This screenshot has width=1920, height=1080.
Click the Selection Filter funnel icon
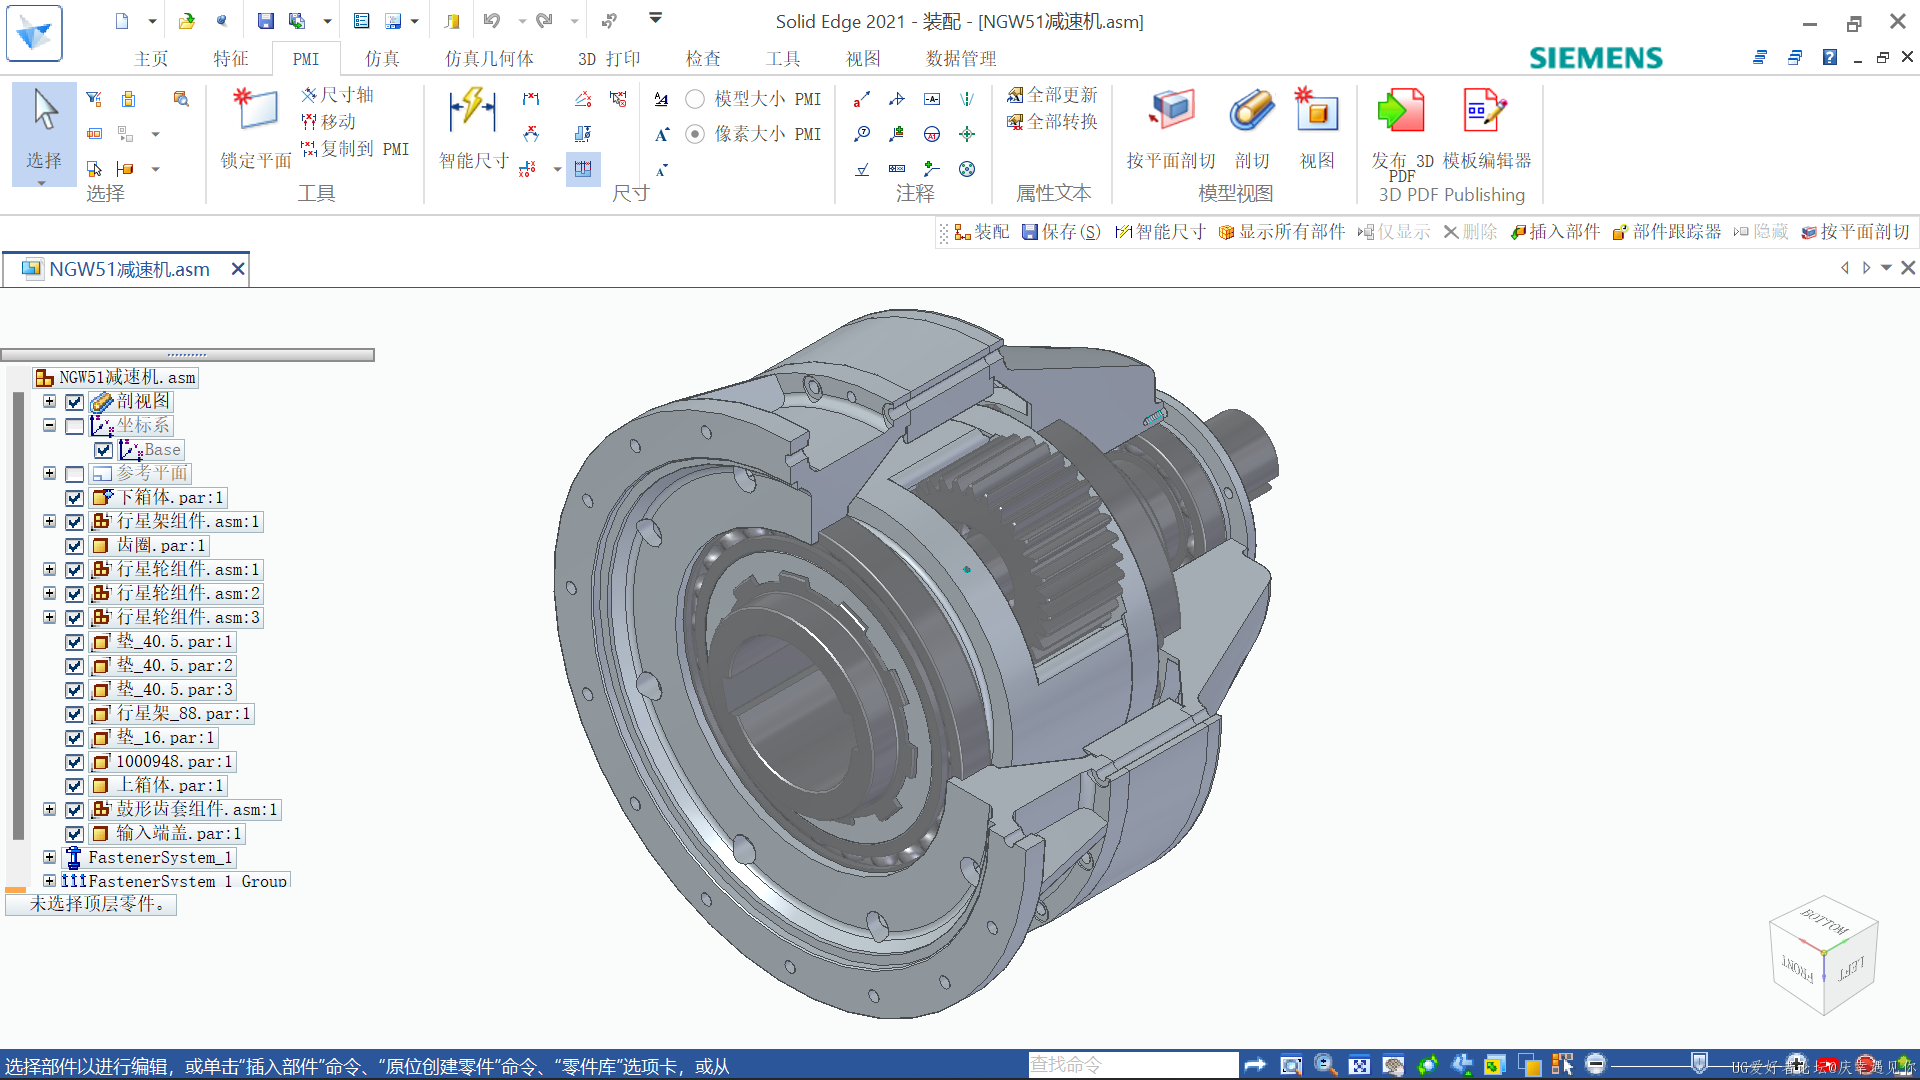pyautogui.click(x=94, y=99)
